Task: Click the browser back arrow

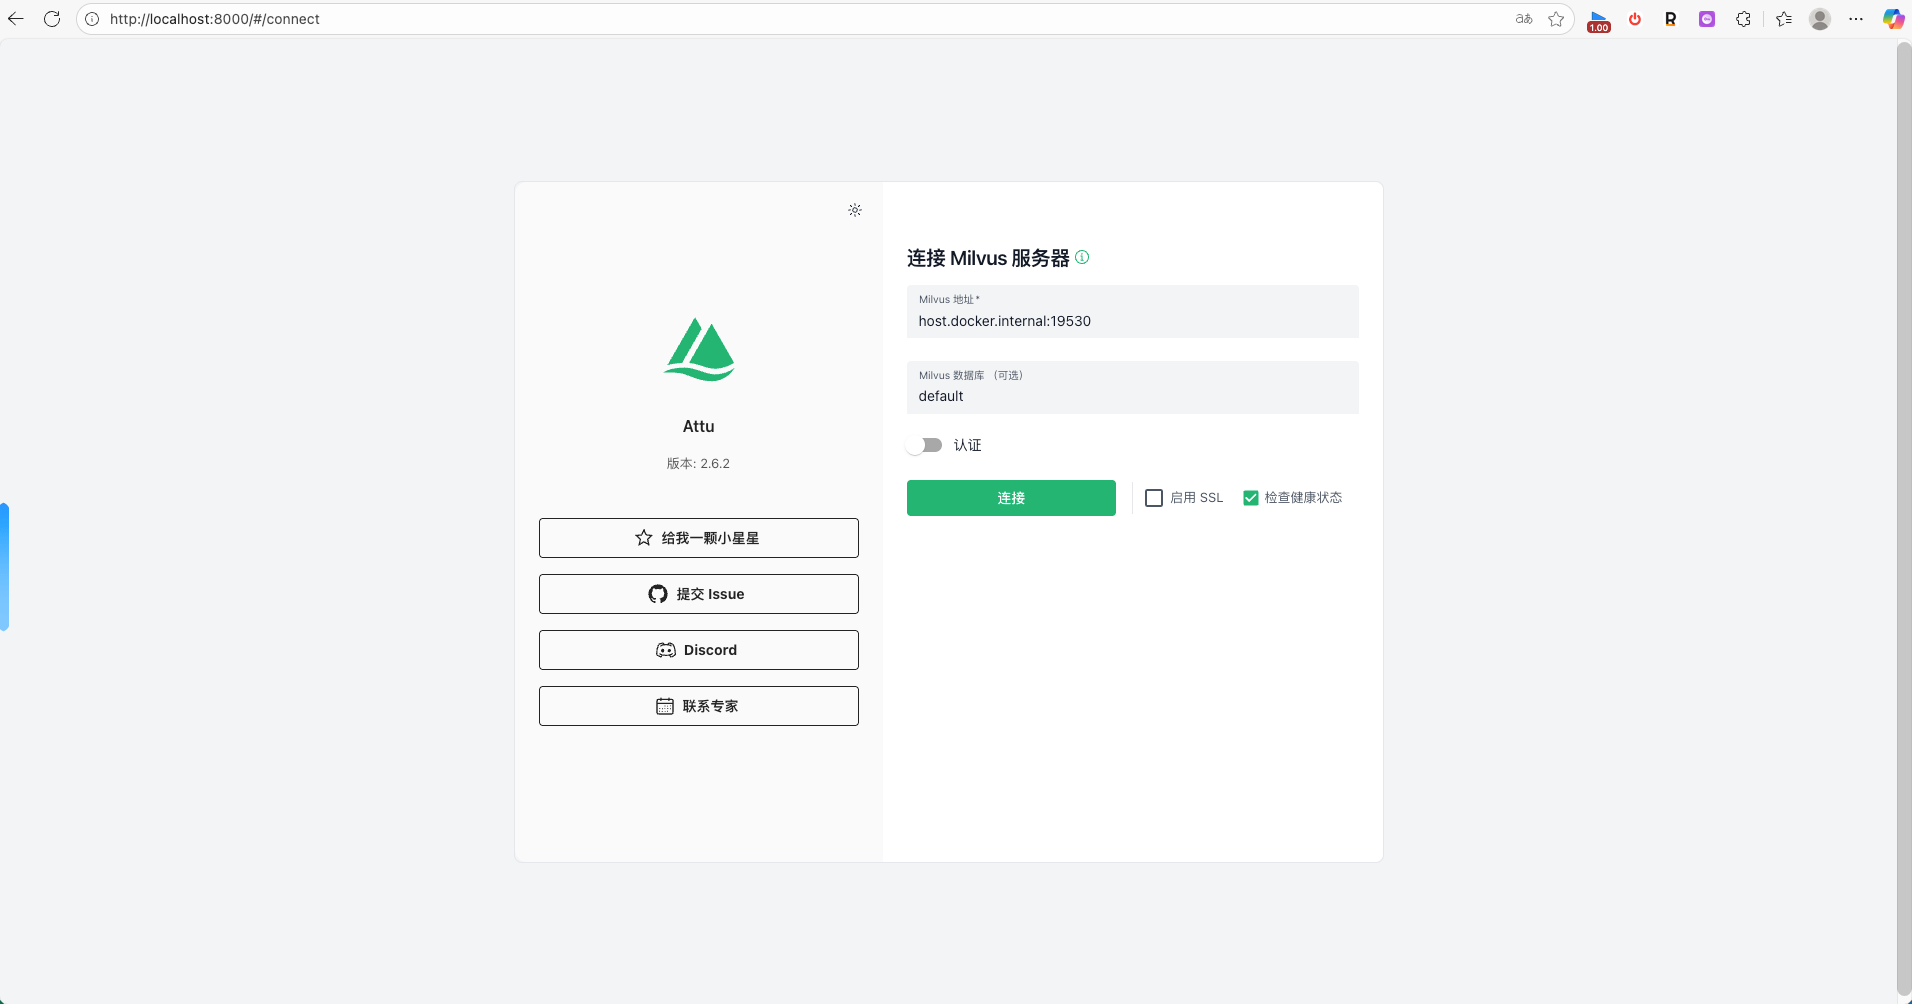Action: point(16,19)
